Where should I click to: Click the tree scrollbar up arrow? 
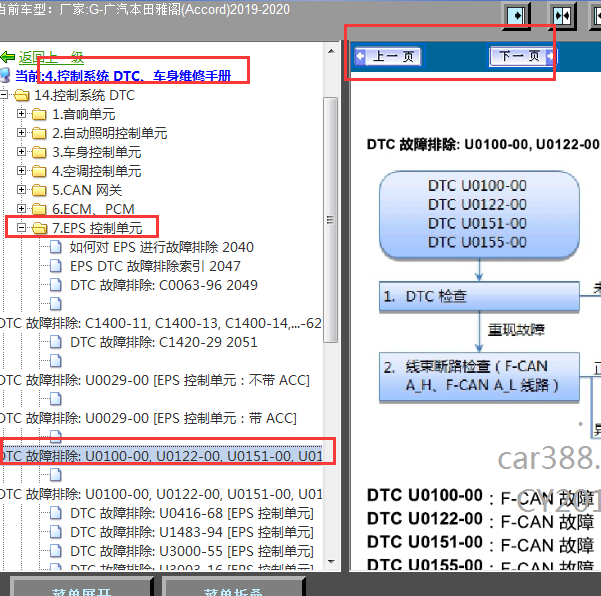coord(331,51)
